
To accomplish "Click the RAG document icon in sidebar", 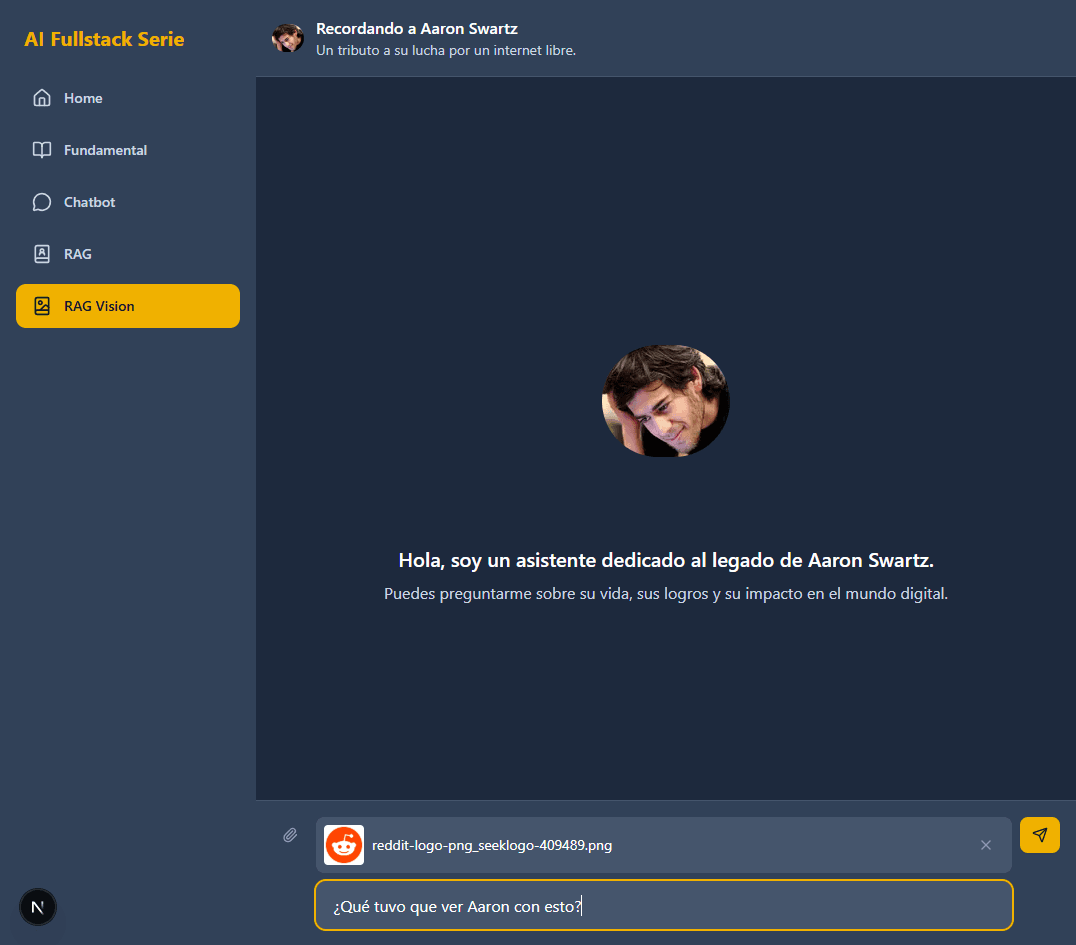I will 42,254.
